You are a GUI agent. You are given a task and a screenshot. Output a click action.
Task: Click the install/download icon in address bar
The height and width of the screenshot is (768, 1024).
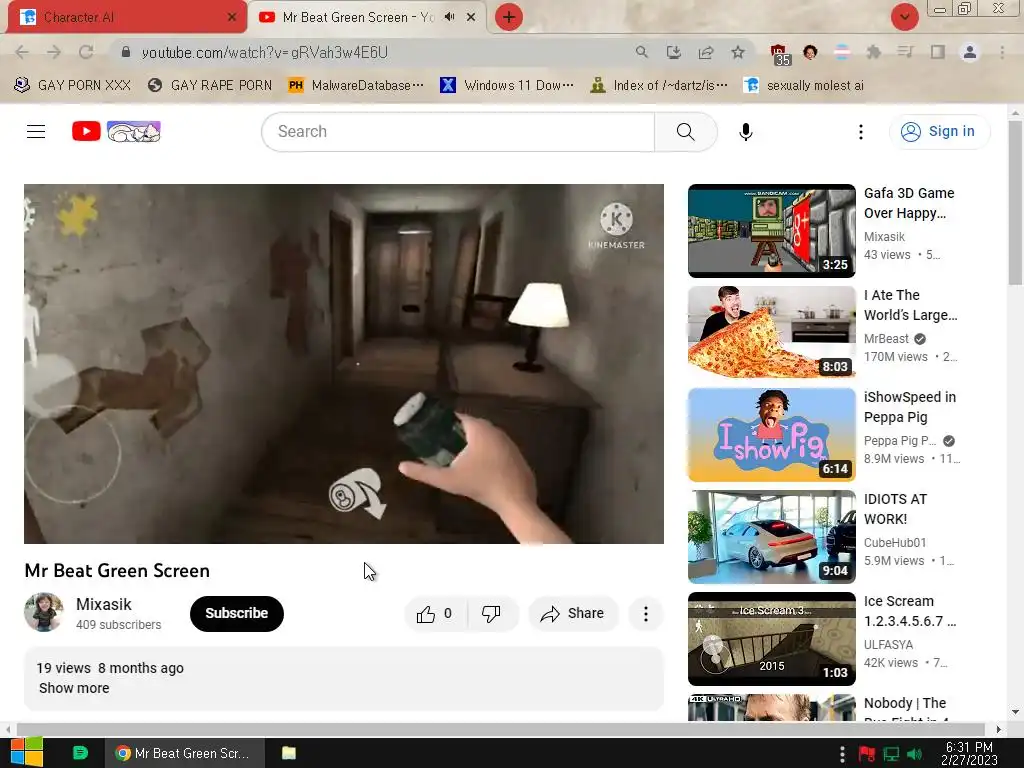pyautogui.click(x=673, y=52)
